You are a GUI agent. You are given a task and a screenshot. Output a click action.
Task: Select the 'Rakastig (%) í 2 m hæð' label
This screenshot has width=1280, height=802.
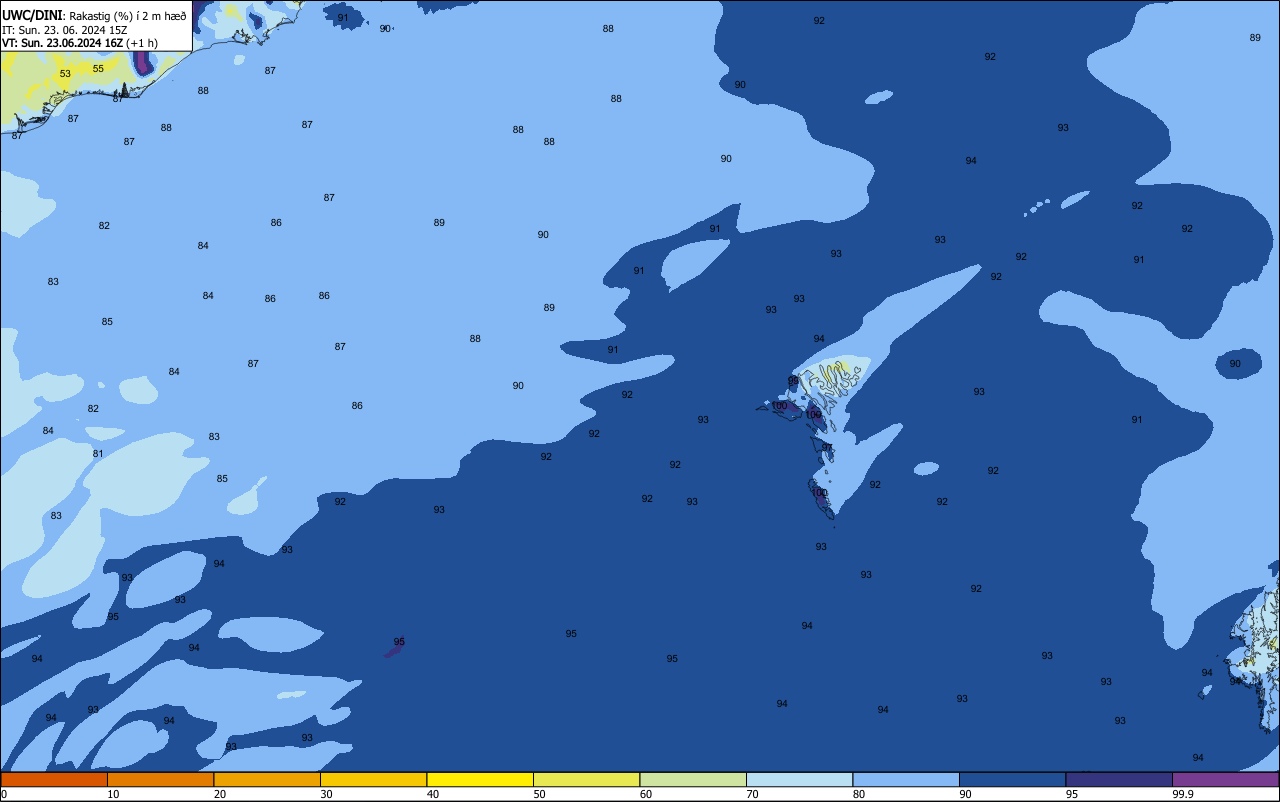(128, 16)
